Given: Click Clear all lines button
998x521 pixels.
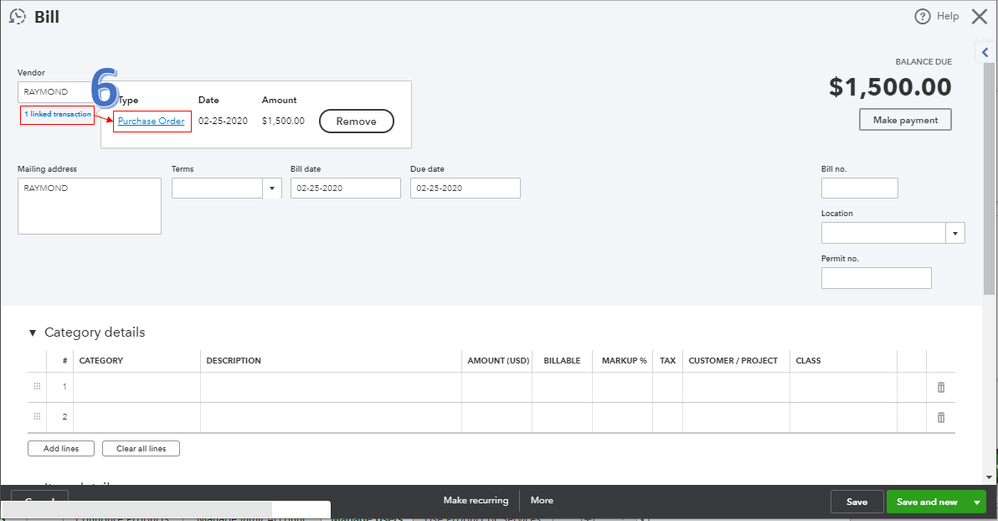Looking at the screenshot, I should tap(141, 448).
